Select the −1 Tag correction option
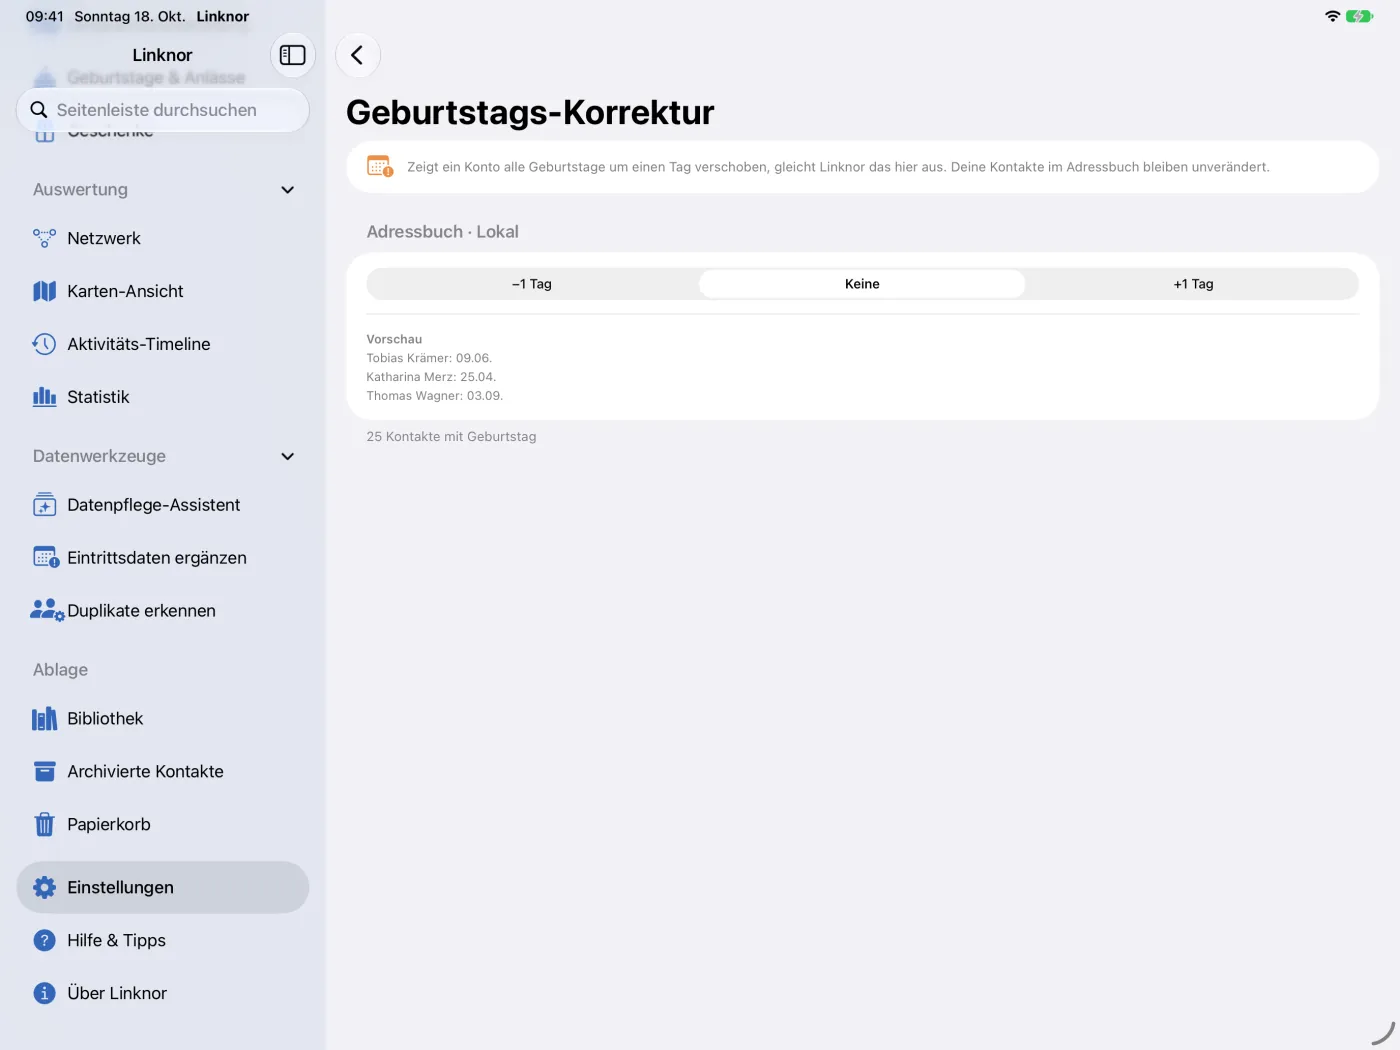The image size is (1400, 1050). [x=532, y=284]
